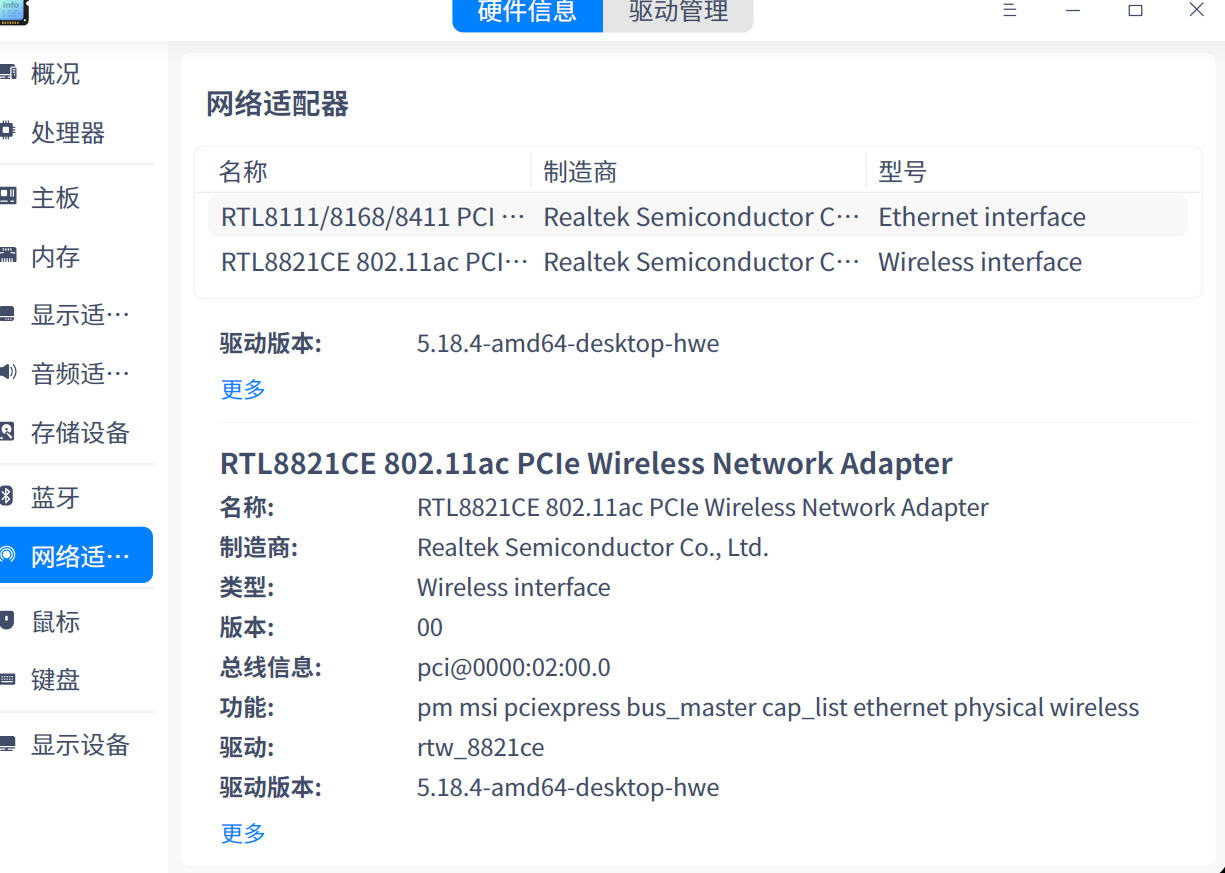This screenshot has height=873, width=1225.
Task: Open the 内存 memory section
Action: coord(55,256)
